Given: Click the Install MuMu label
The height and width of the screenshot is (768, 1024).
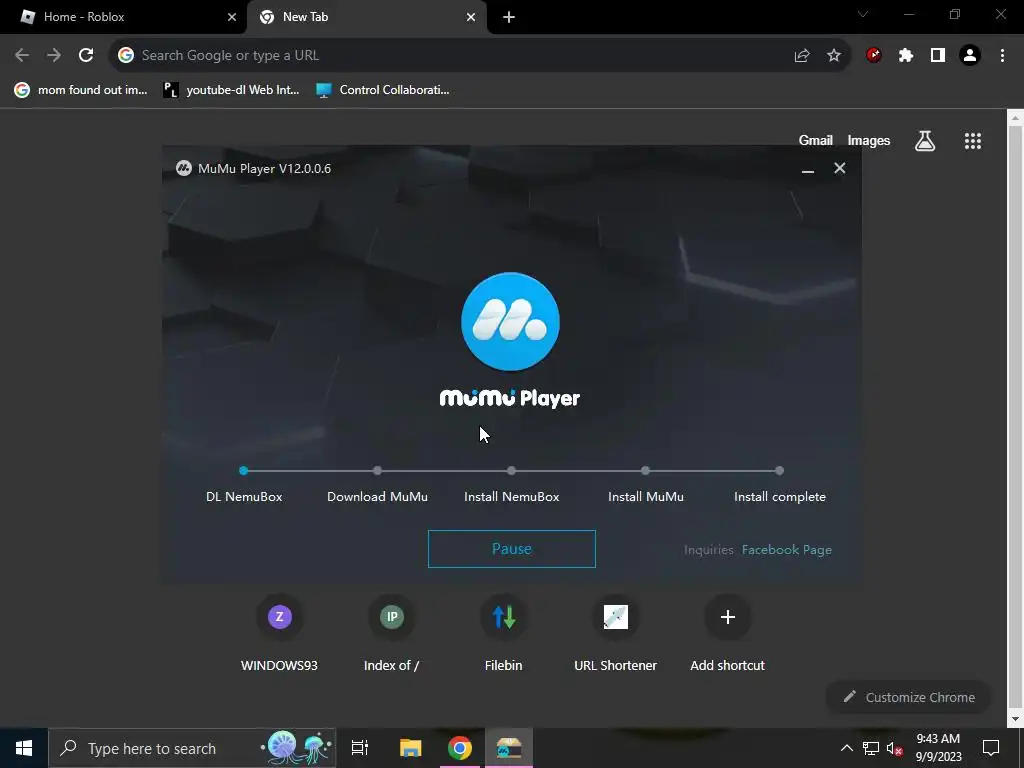Looking at the screenshot, I should (x=646, y=497).
